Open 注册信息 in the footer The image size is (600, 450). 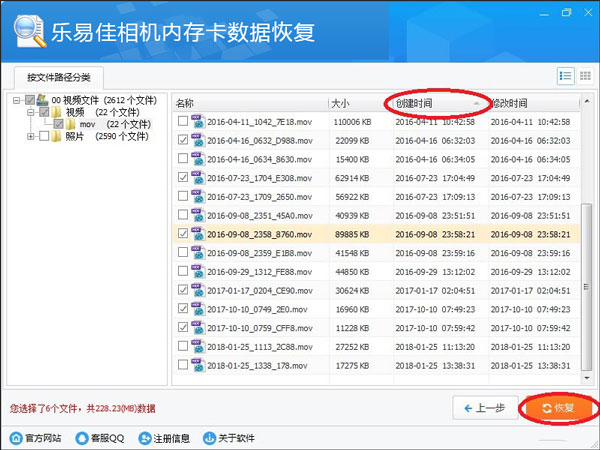coord(164,438)
